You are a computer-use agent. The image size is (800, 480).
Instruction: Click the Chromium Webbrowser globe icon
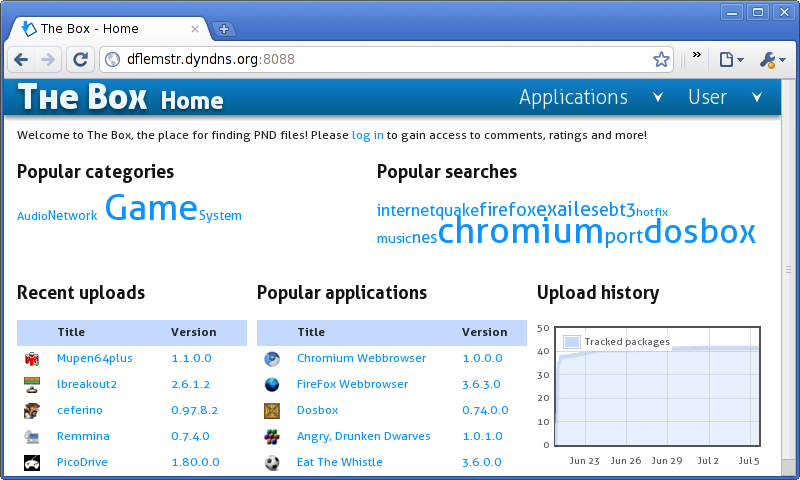272,358
